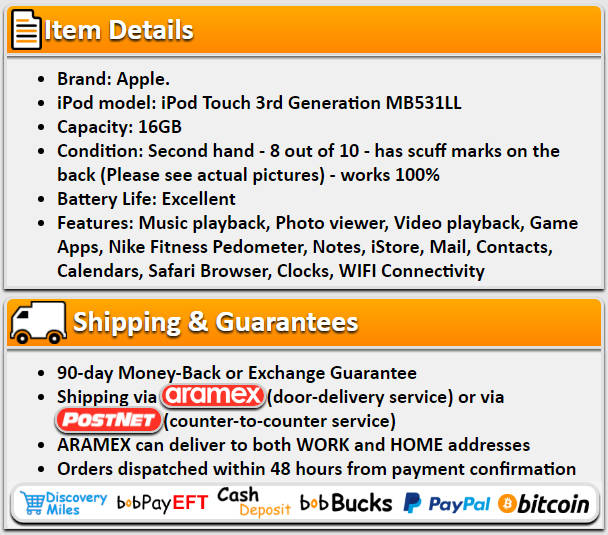Click the Condition: Second hand text
This screenshot has width=608, height=535.
155,151
